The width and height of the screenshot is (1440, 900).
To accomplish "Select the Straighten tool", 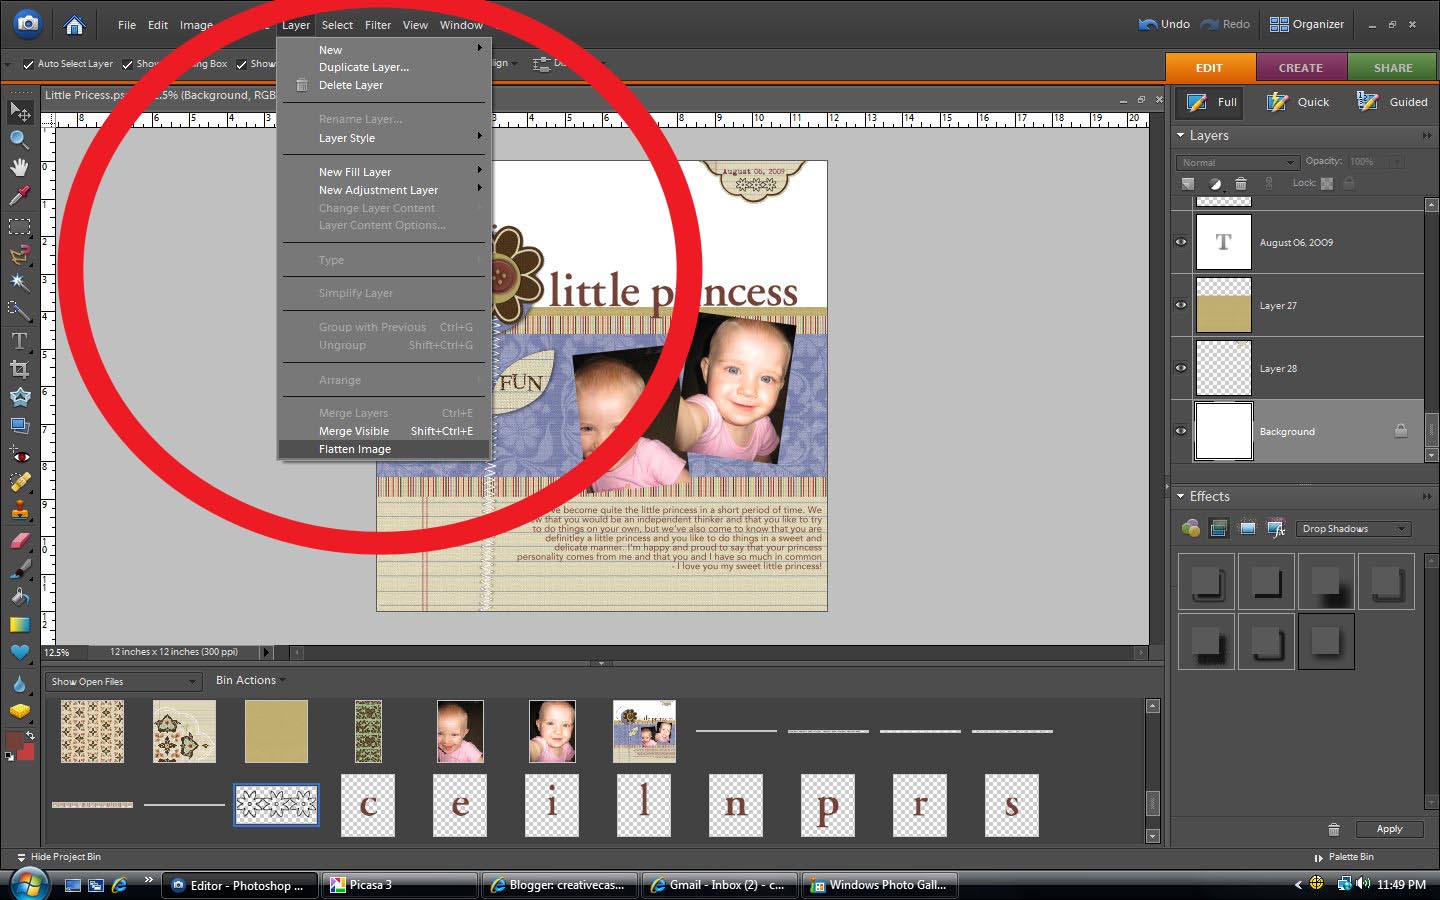I will tap(19, 425).
